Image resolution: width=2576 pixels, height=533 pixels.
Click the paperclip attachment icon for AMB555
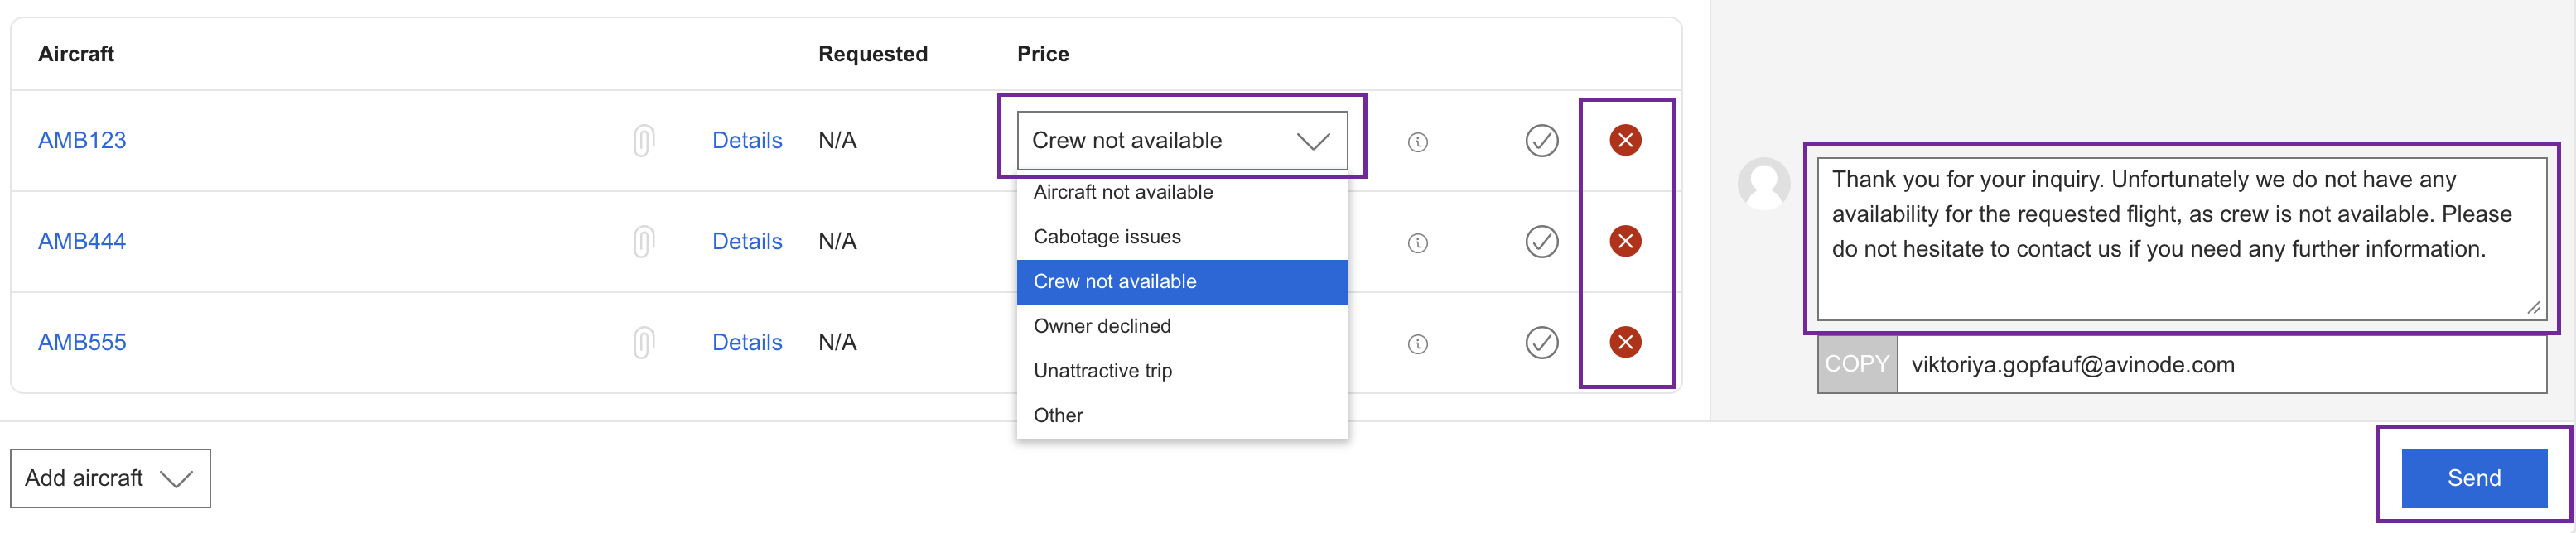tap(644, 343)
